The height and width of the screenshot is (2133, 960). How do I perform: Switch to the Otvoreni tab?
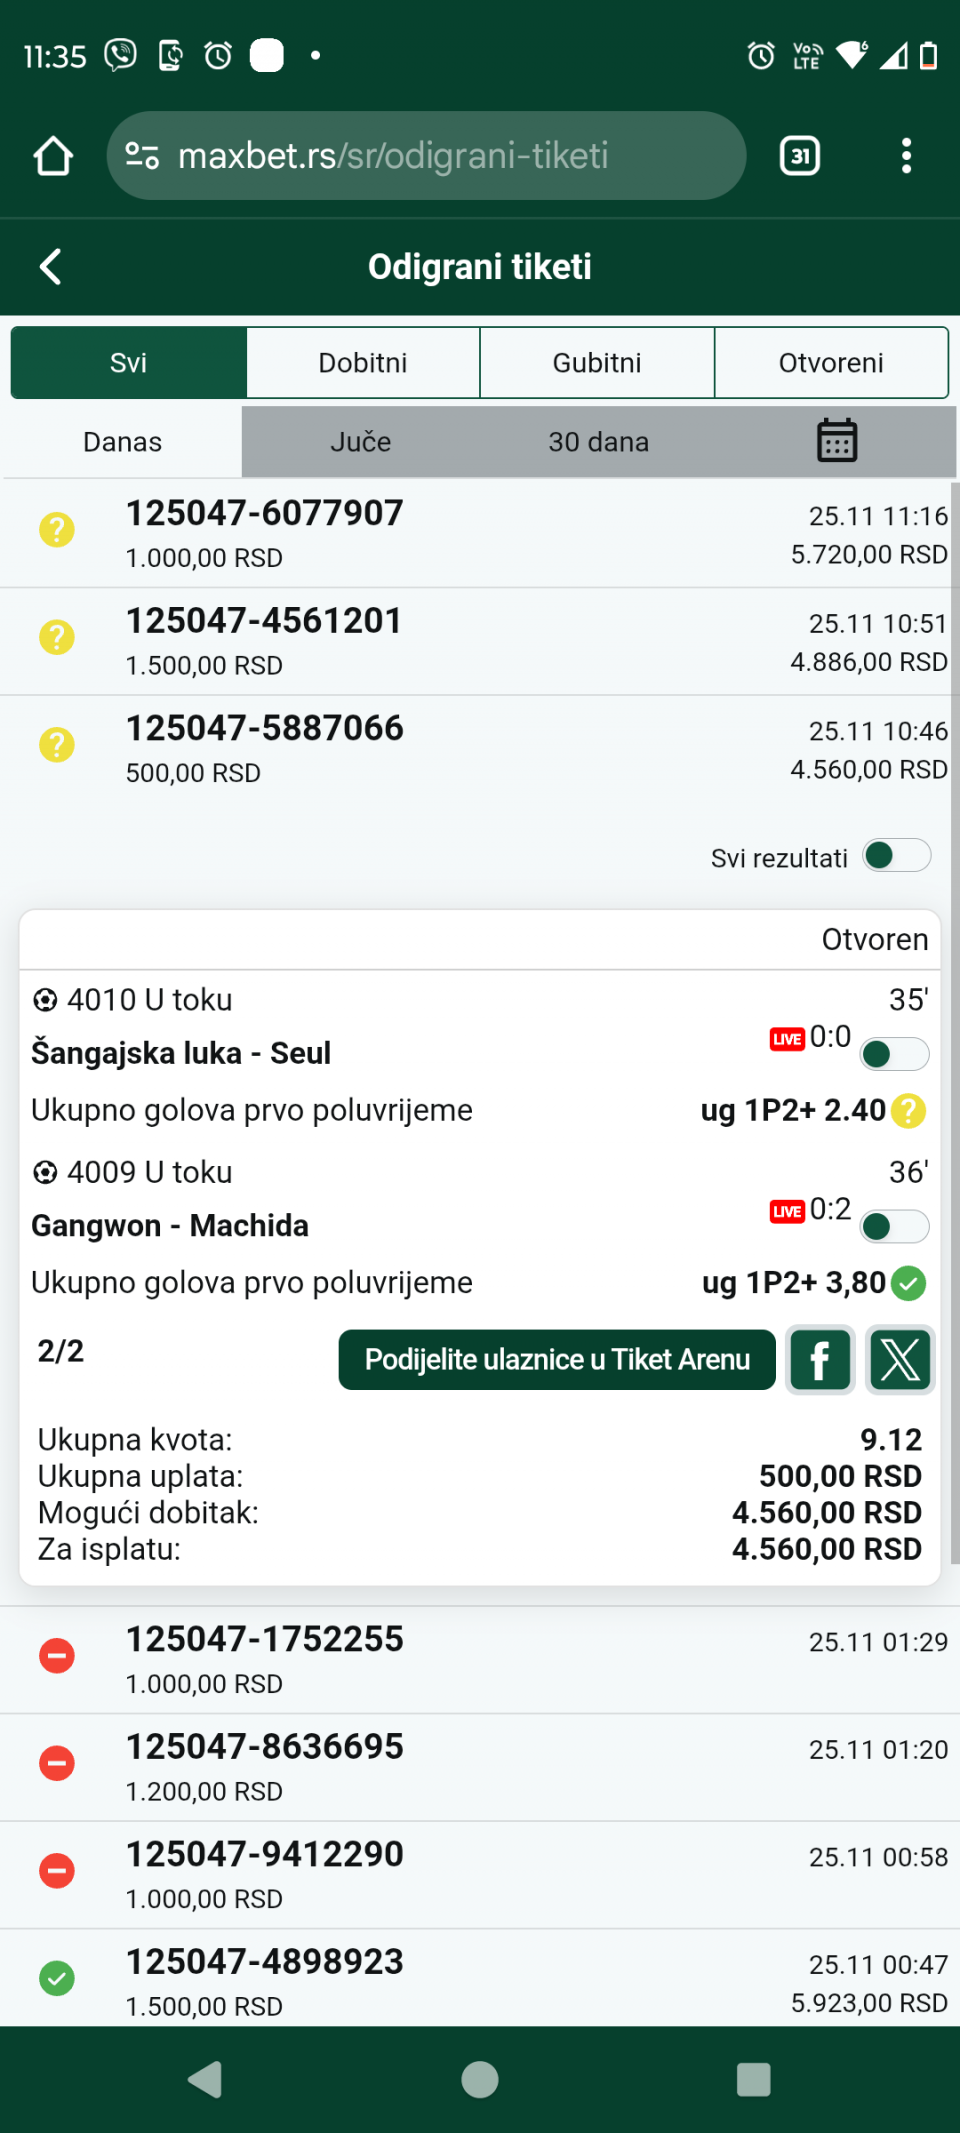coord(831,363)
